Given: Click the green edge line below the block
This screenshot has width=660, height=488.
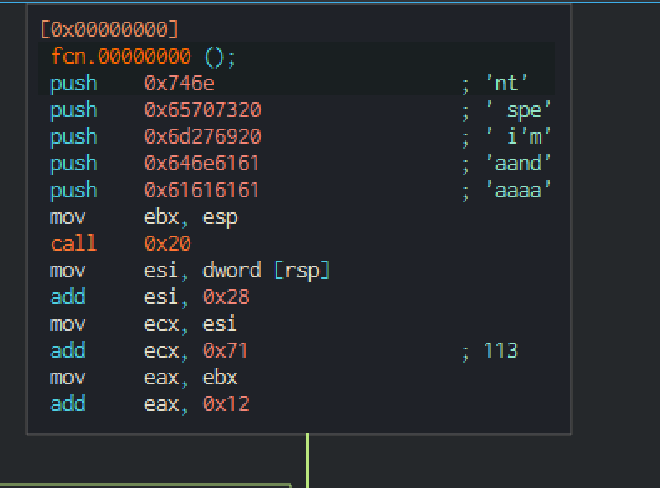Looking at the screenshot, I should (308, 460).
